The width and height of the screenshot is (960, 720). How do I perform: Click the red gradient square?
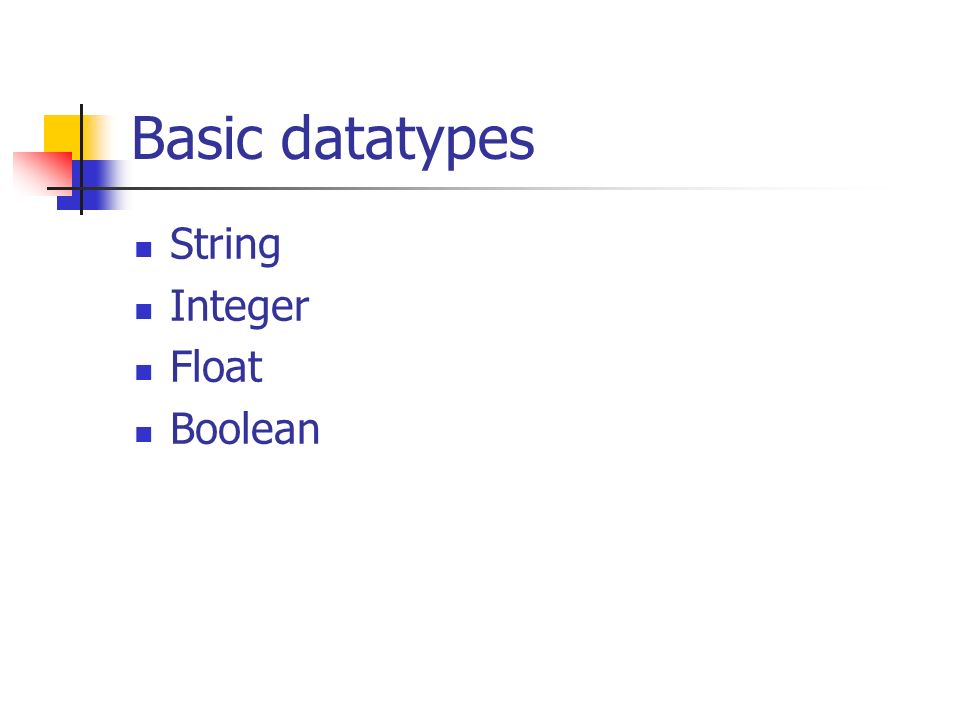coord(42,173)
